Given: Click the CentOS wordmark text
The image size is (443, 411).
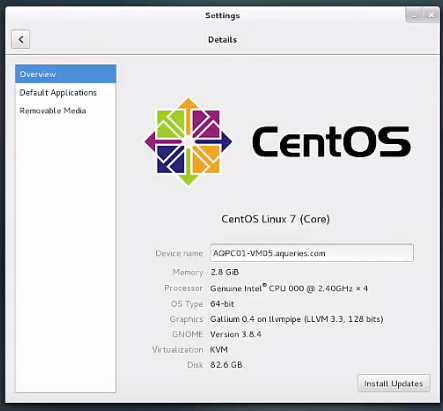Looking at the screenshot, I should pyautogui.click(x=331, y=142).
